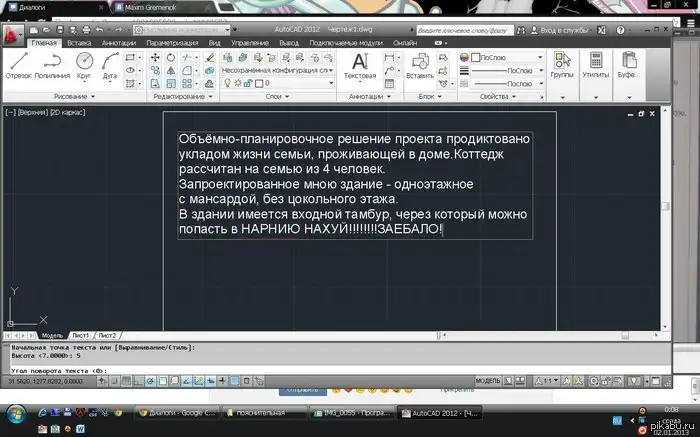
Task: Click the Windows Start button
Action: (15, 412)
